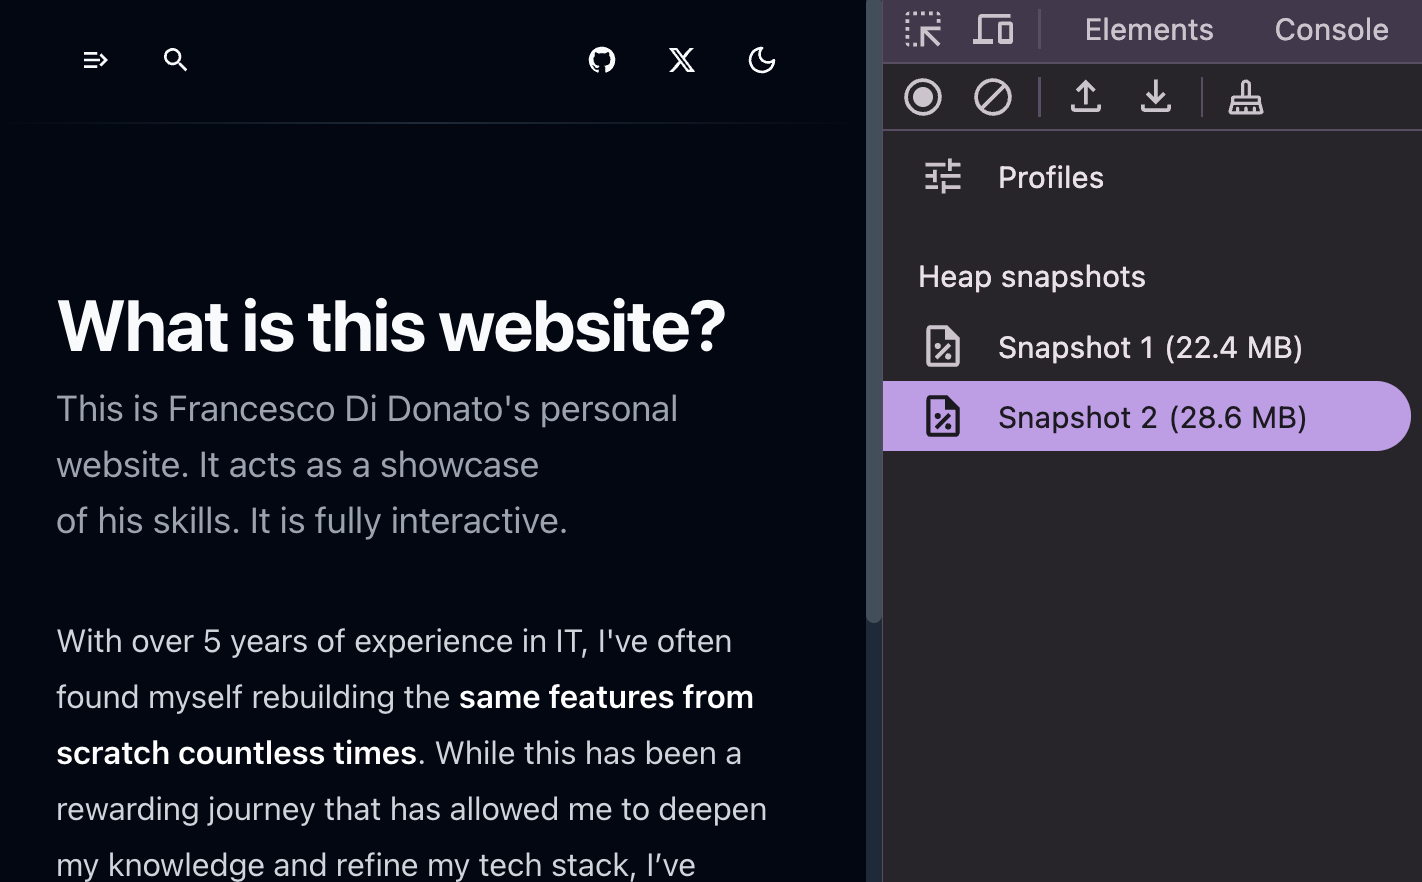1422x882 pixels.
Task: Run garbage collection with the broom icon
Action: [x=1246, y=98]
